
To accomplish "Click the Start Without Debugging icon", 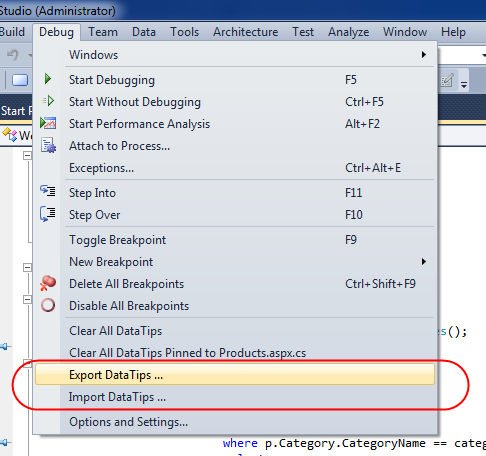I will coord(47,101).
